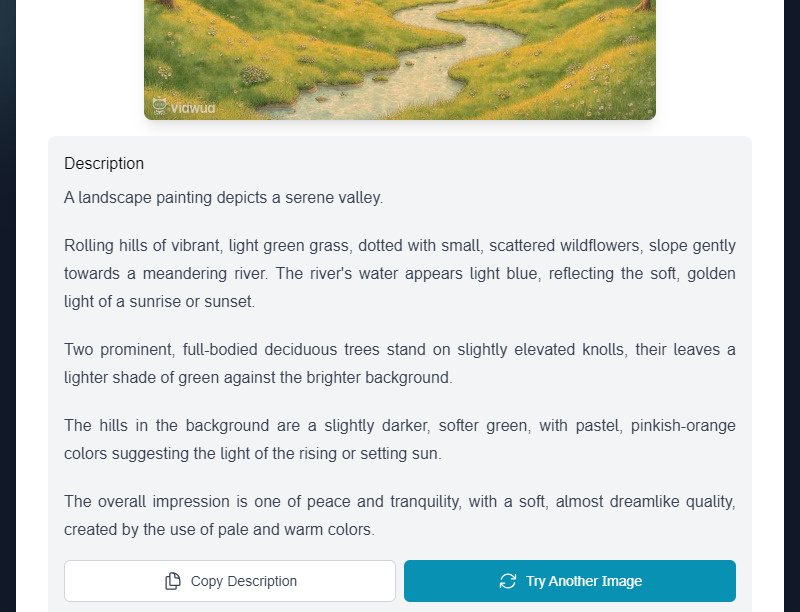
Task: Click the Description heading
Action: (104, 164)
